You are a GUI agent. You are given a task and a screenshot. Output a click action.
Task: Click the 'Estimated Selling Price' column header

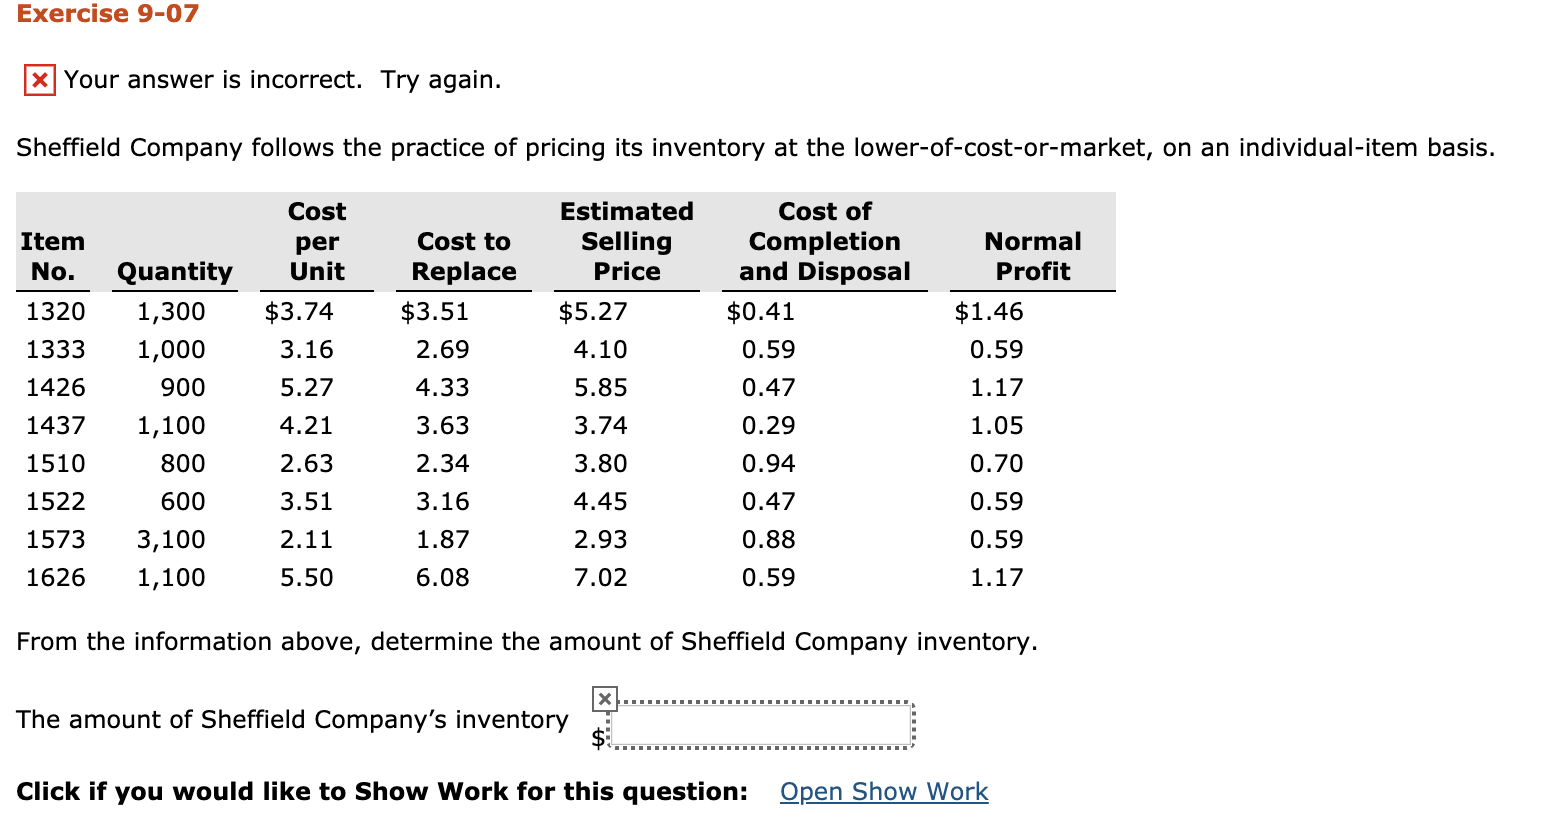tap(626, 241)
